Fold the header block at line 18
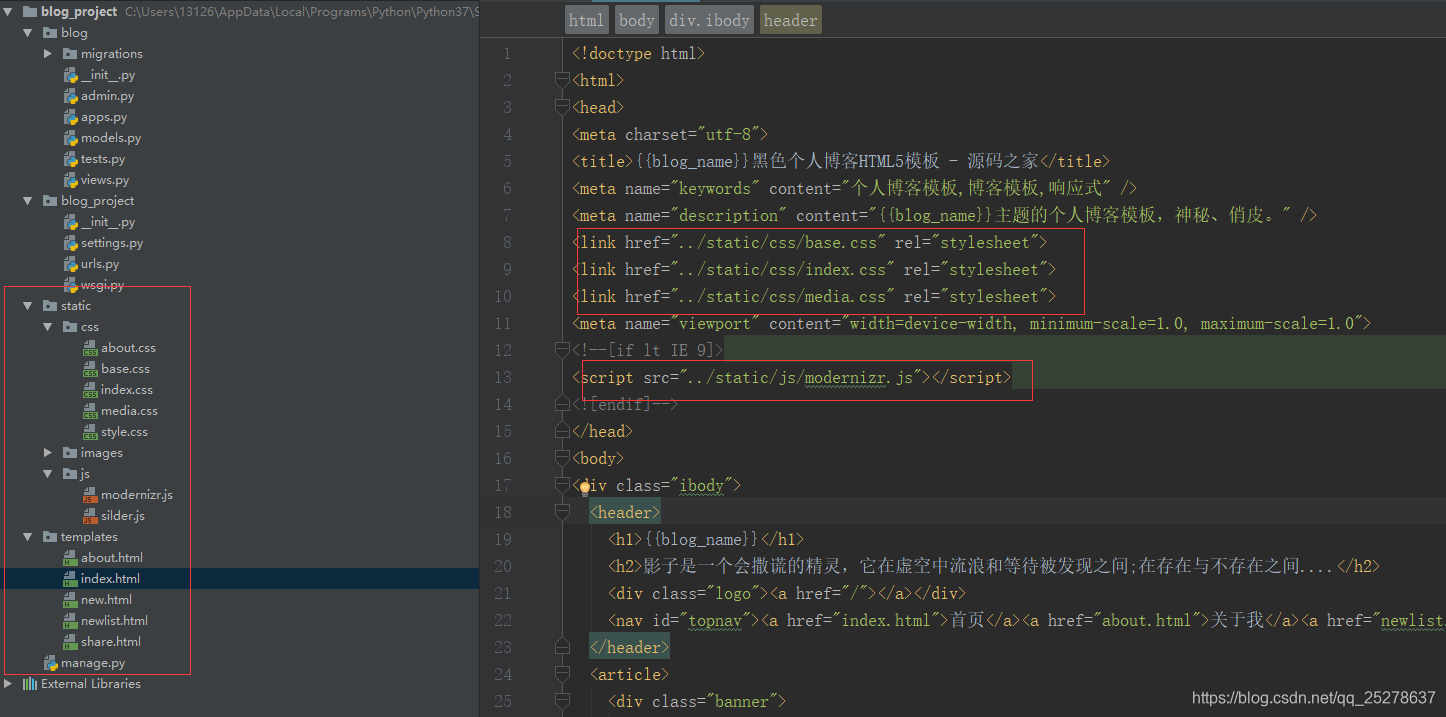Screen dimensions: 1446x717 [562, 512]
